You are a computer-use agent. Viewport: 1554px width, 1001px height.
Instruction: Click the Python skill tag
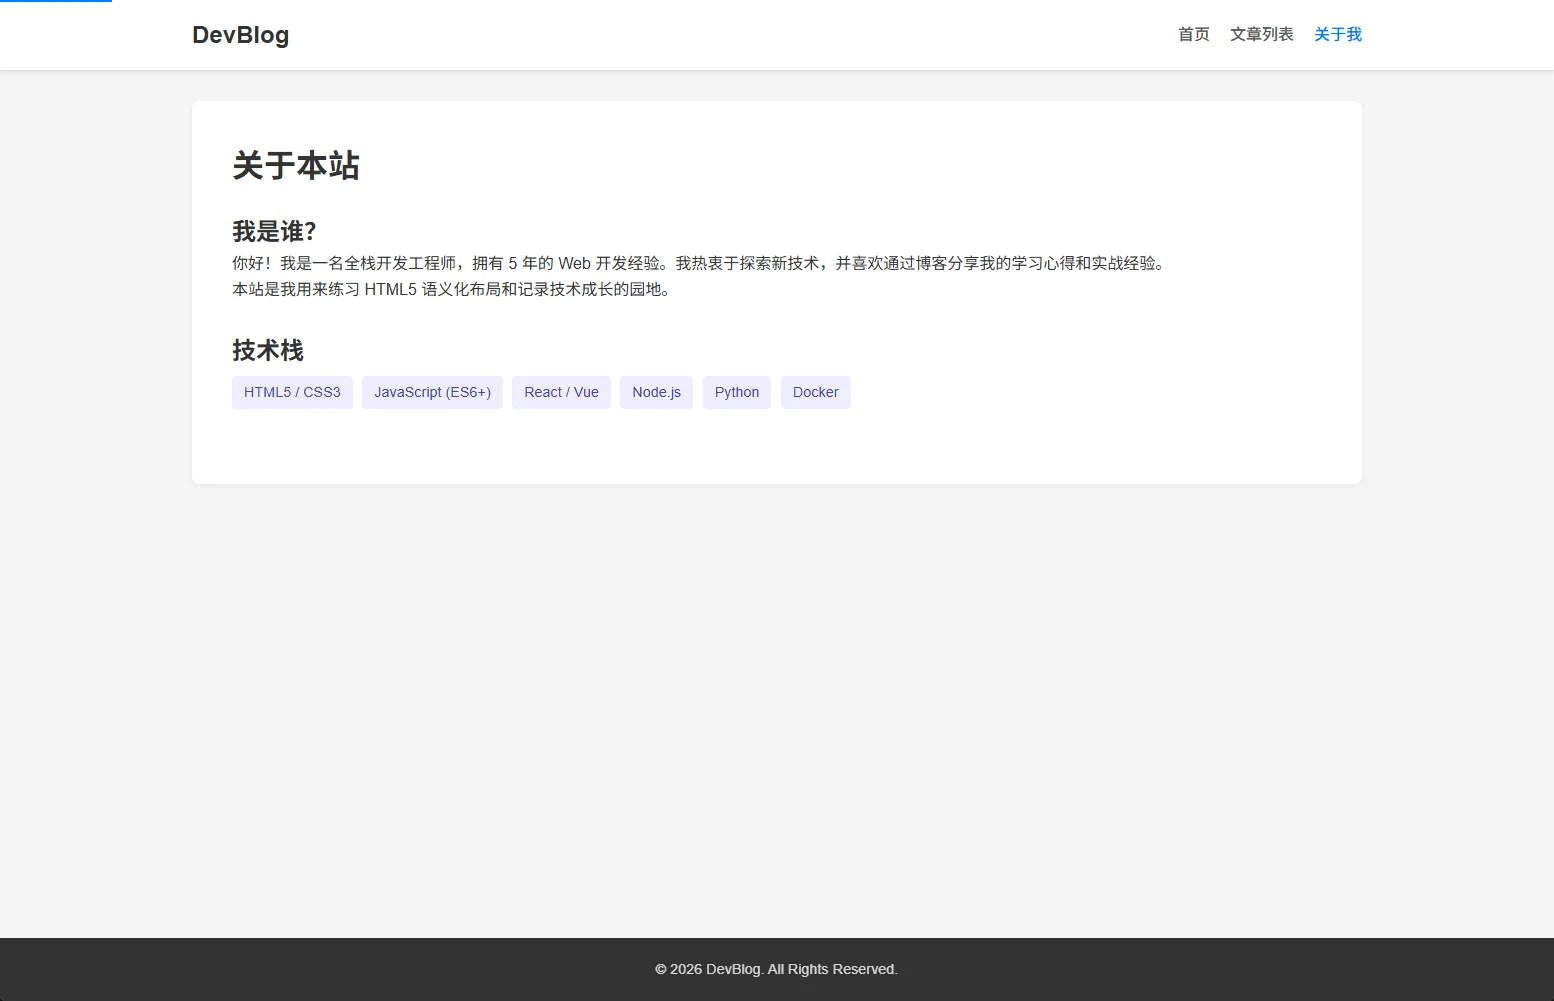click(736, 393)
